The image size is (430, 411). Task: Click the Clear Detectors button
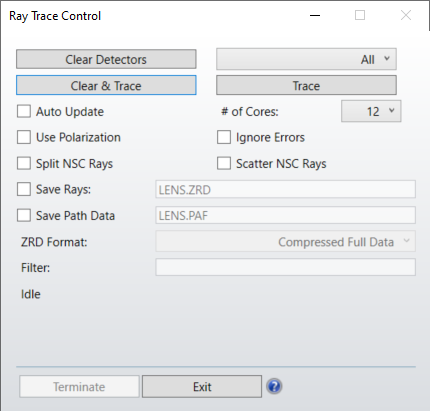(x=106, y=59)
